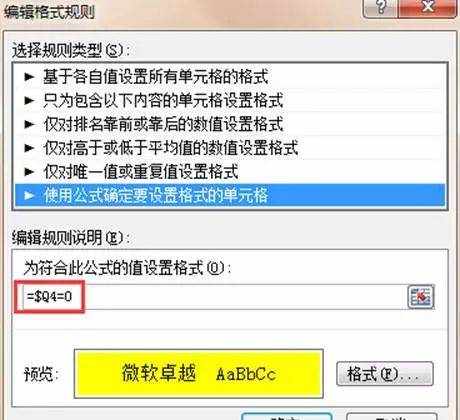This screenshot has width=460, height=420.
Task: Click the 编辑规则说明(E) label
Action: click(x=70, y=238)
